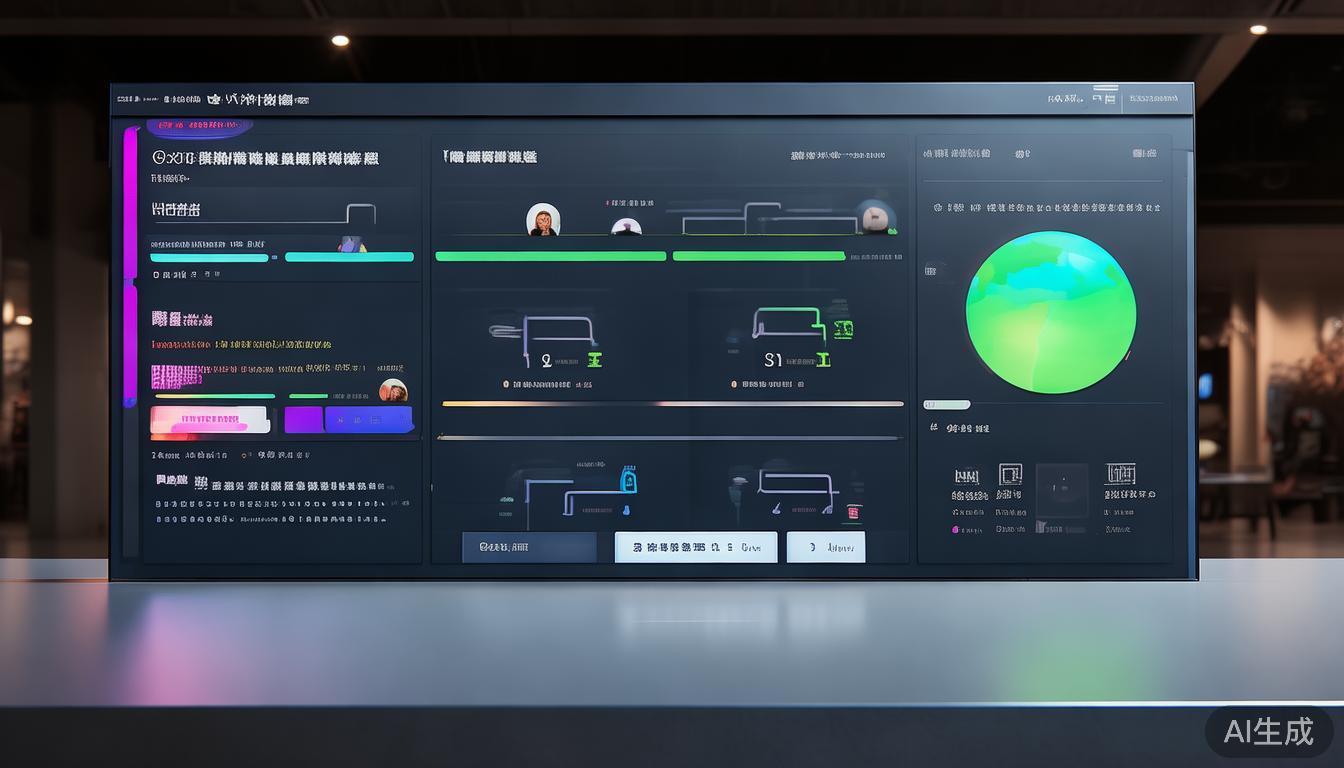Image resolution: width=1344 pixels, height=768 pixels.
Task: Click the green device icon next to S1
Action: (x=842, y=328)
